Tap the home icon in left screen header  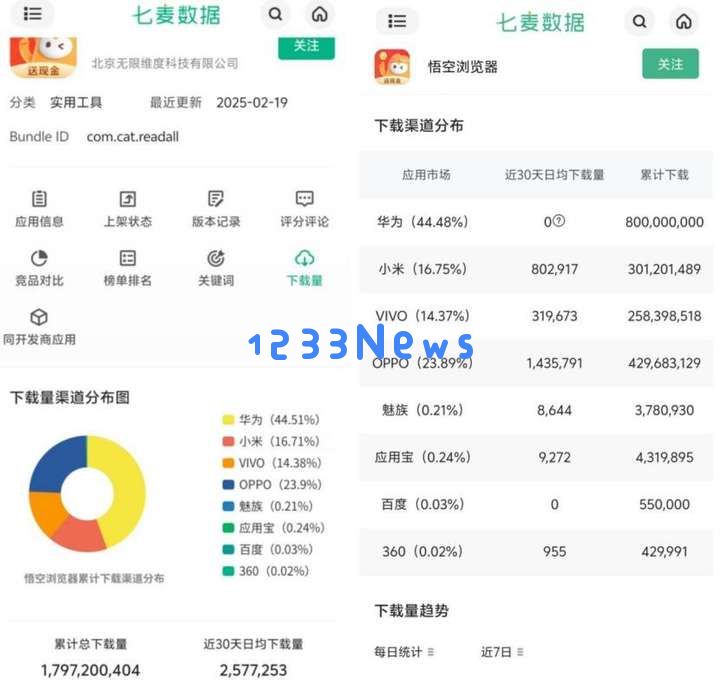320,14
